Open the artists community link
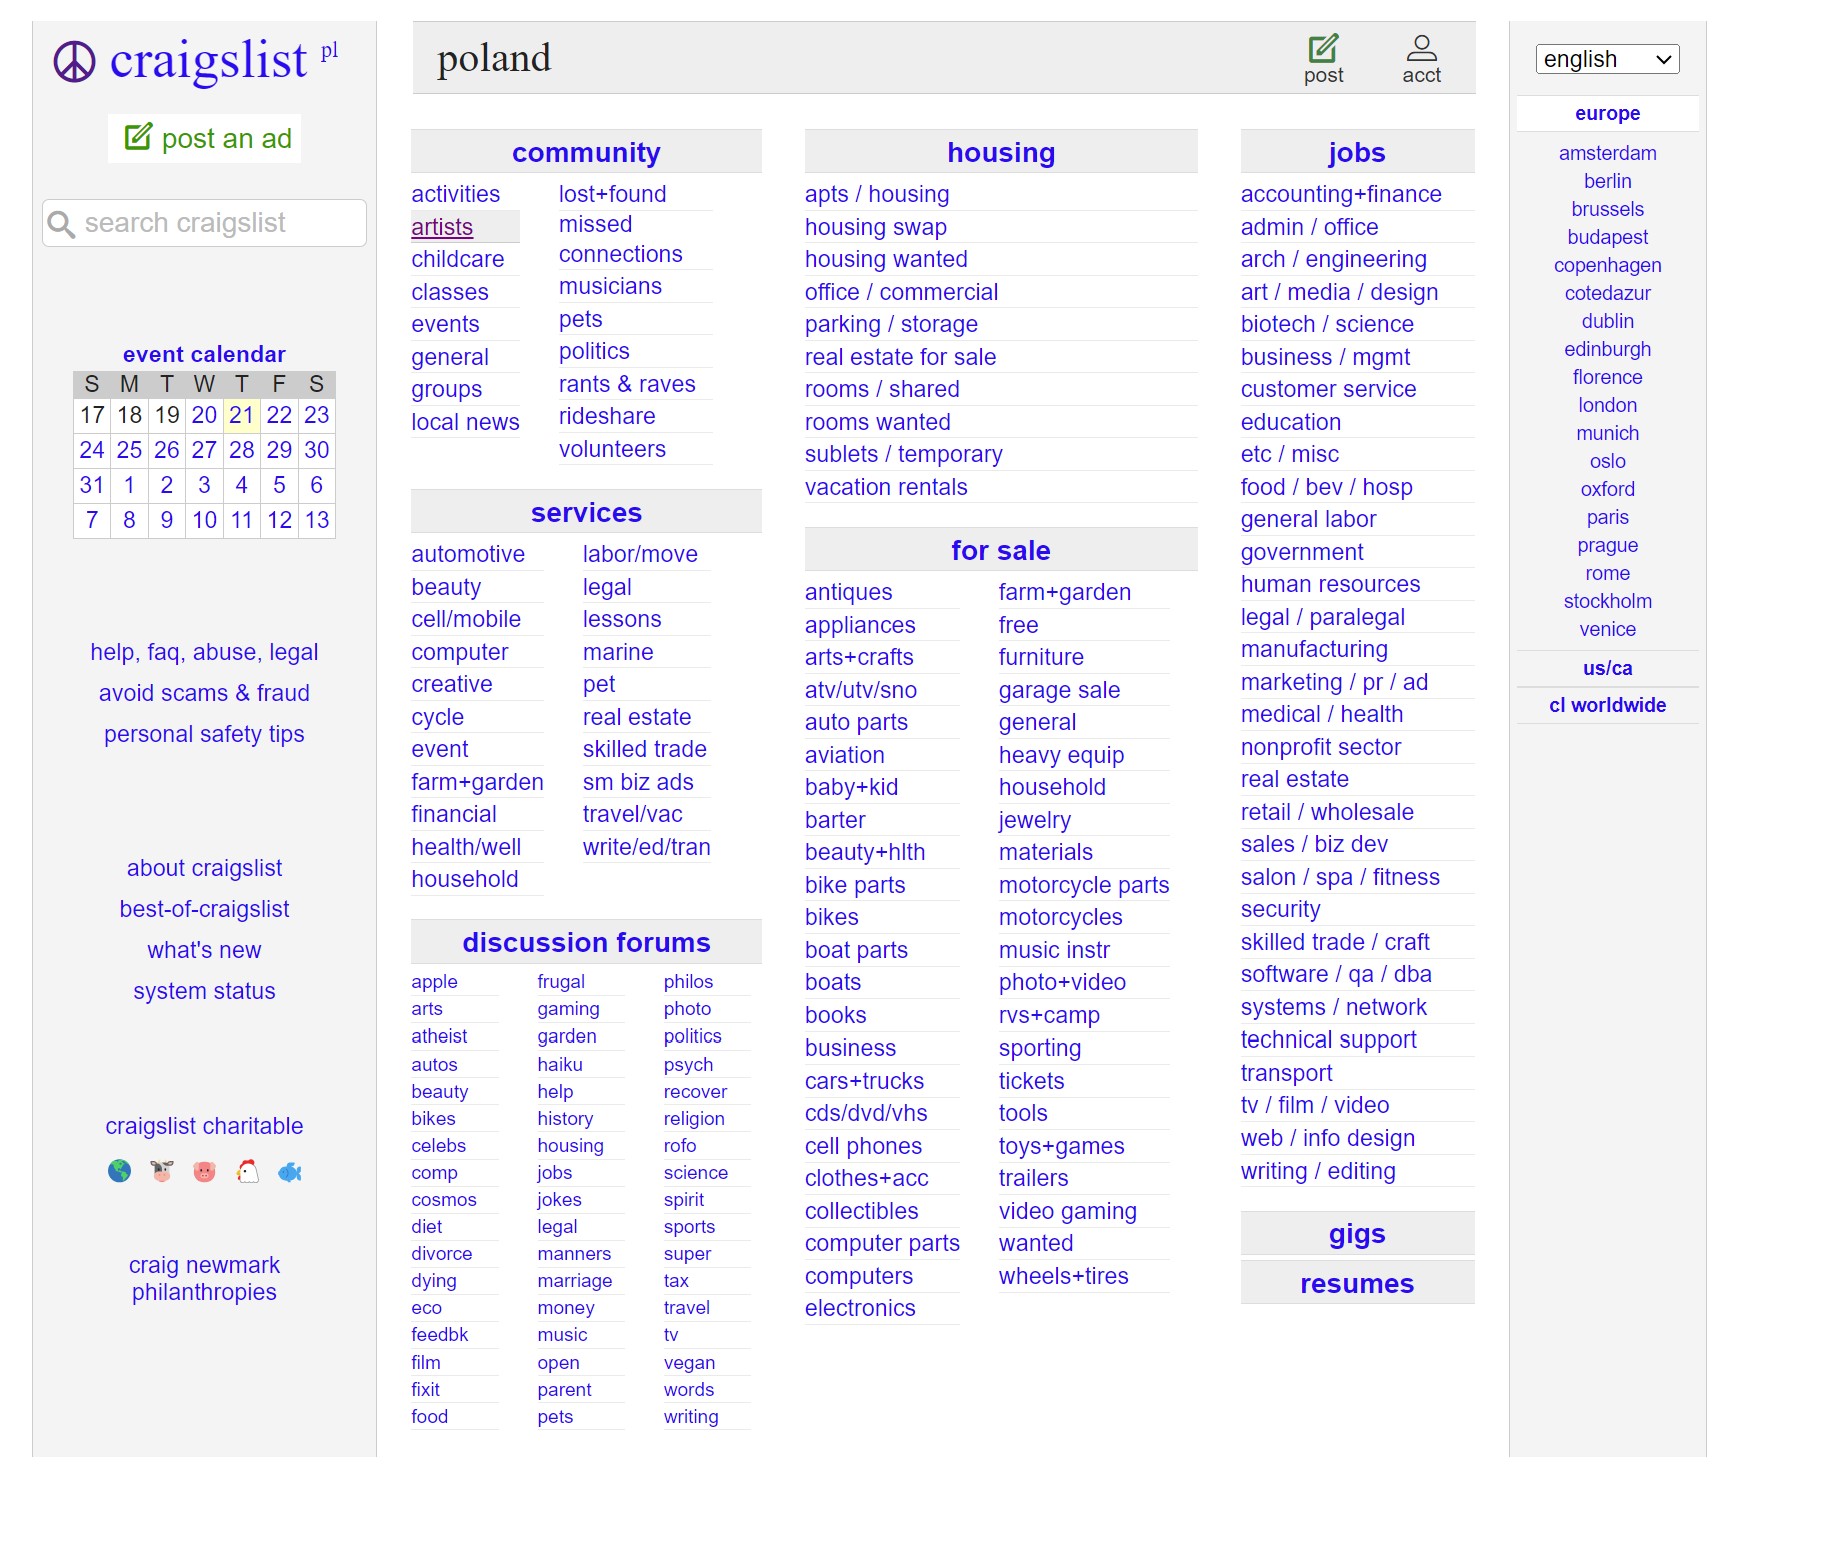1834x1555 pixels. [442, 227]
